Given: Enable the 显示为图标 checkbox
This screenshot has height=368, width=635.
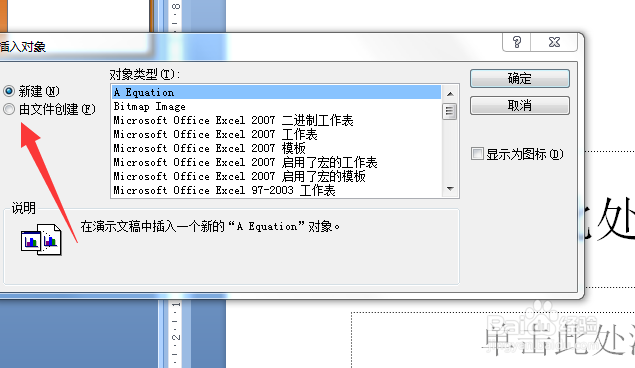Looking at the screenshot, I should coord(477,154).
